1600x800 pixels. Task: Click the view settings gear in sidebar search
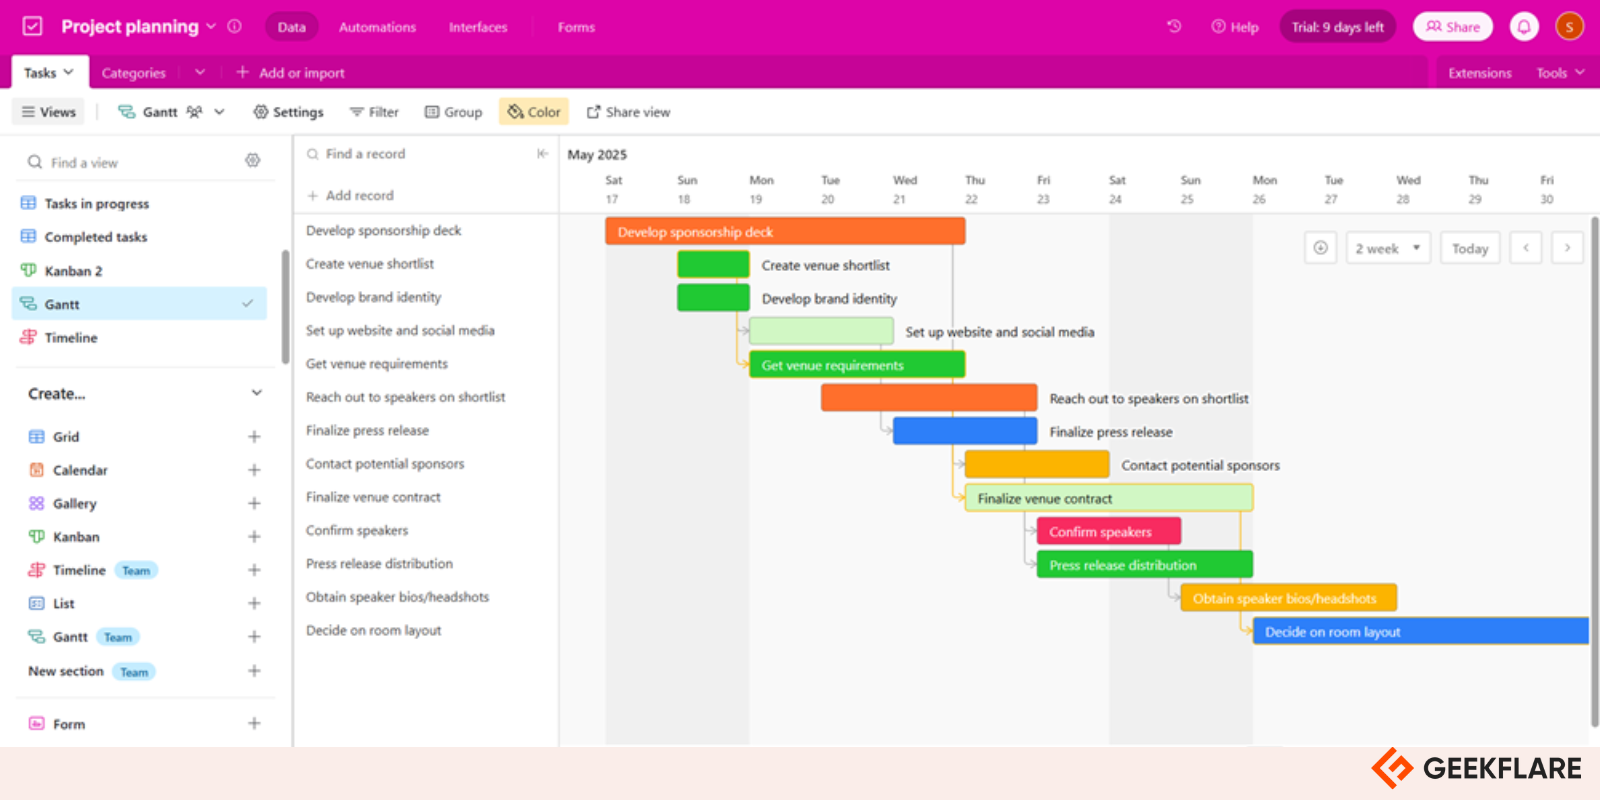point(253,160)
